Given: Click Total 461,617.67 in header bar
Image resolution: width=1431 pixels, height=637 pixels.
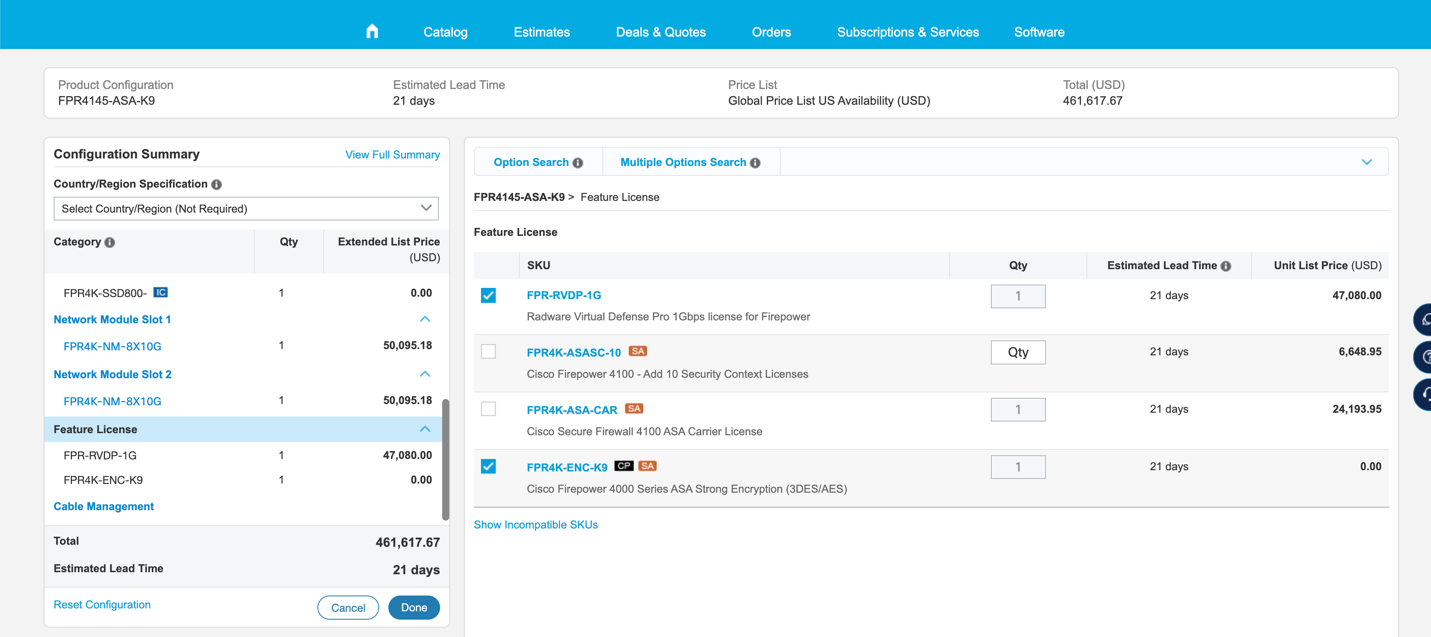Looking at the screenshot, I should coord(1093,101).
